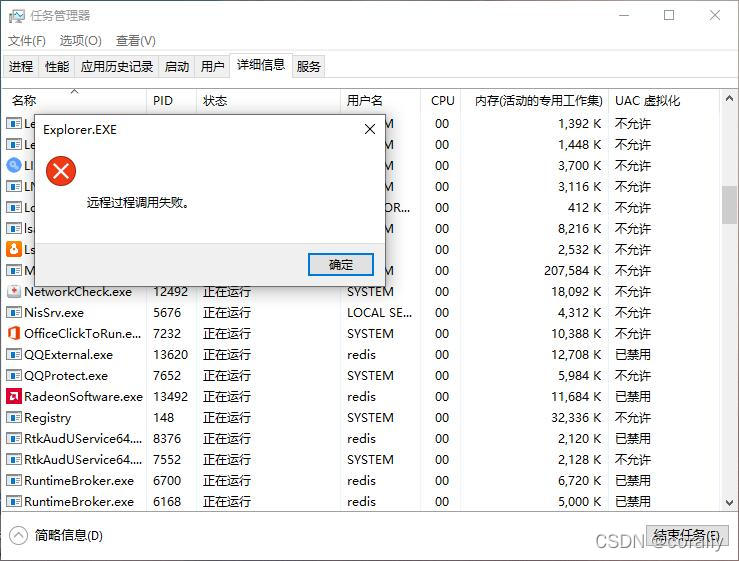Click the NisSrv.exe process icon
The width and height of the screenshot is (739, 561).
pyautogui.click(x=14, y=312)
